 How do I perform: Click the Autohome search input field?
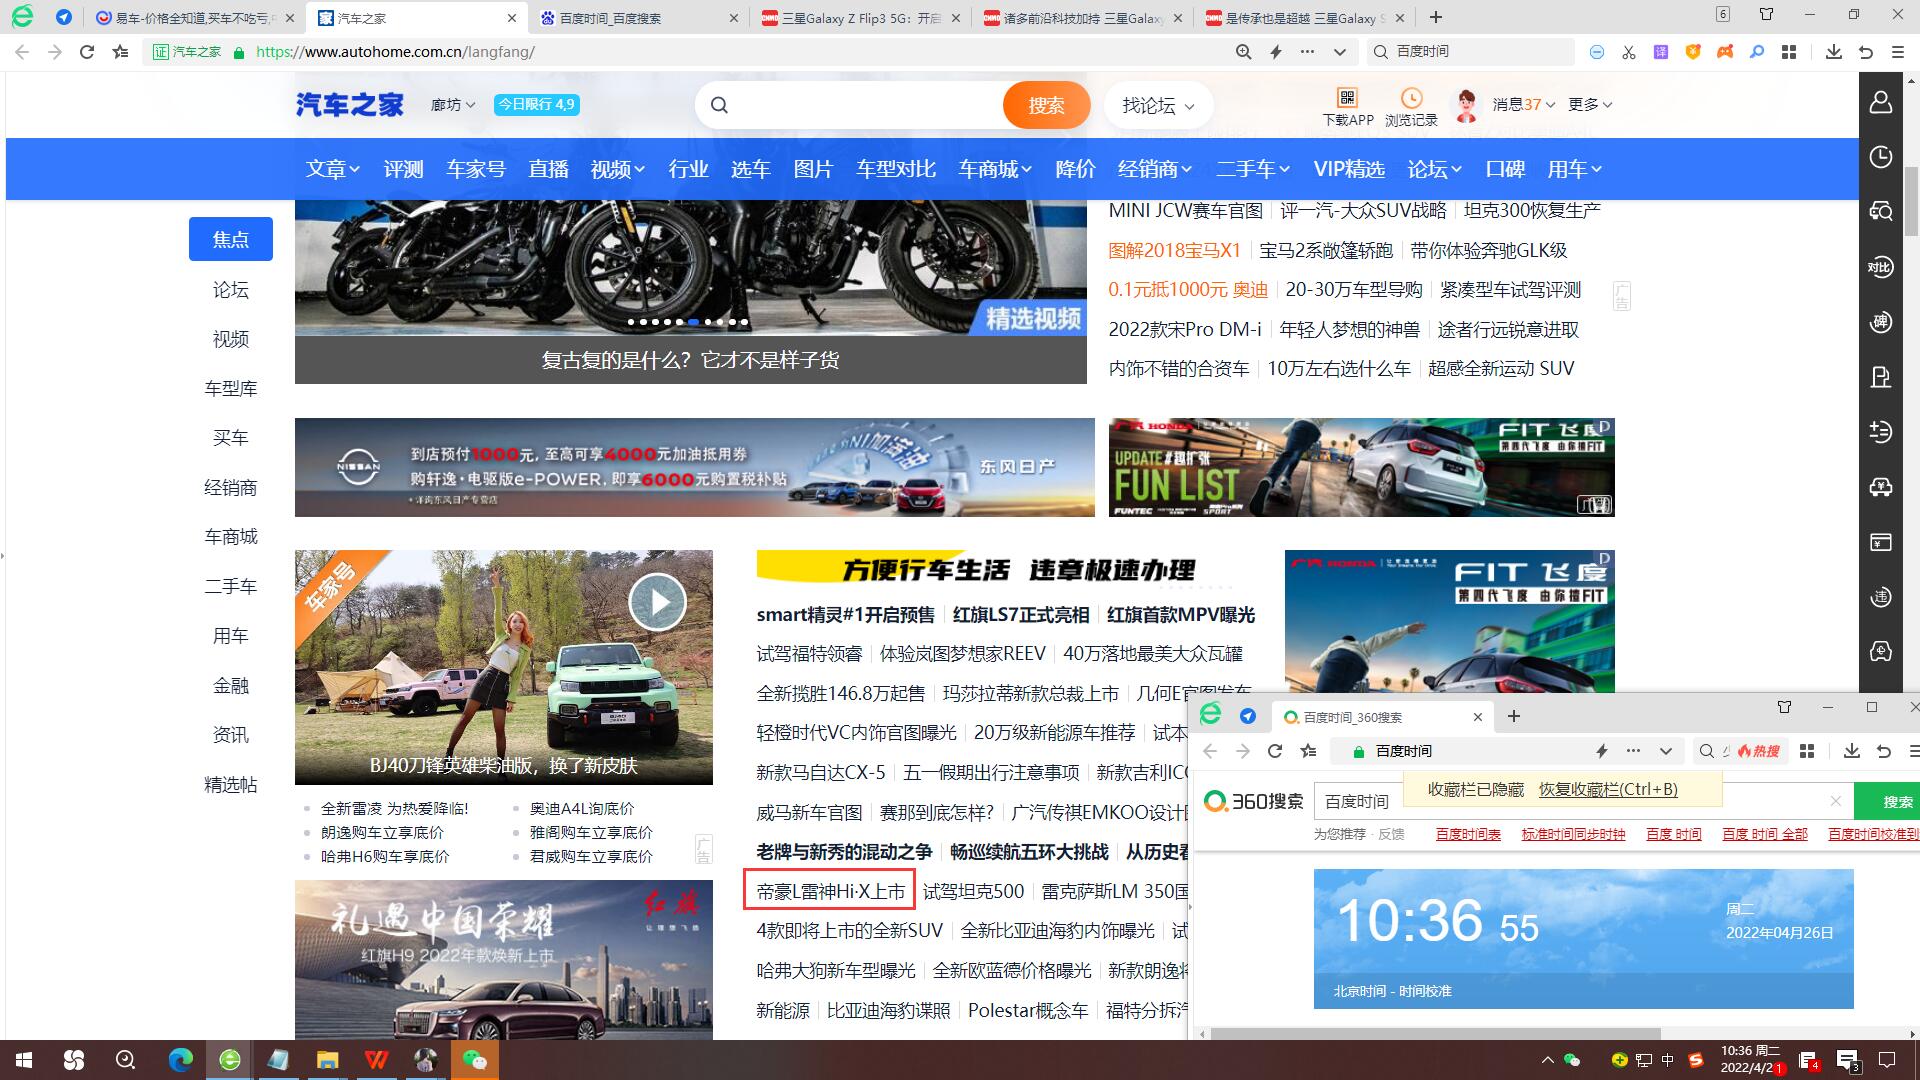866,105
